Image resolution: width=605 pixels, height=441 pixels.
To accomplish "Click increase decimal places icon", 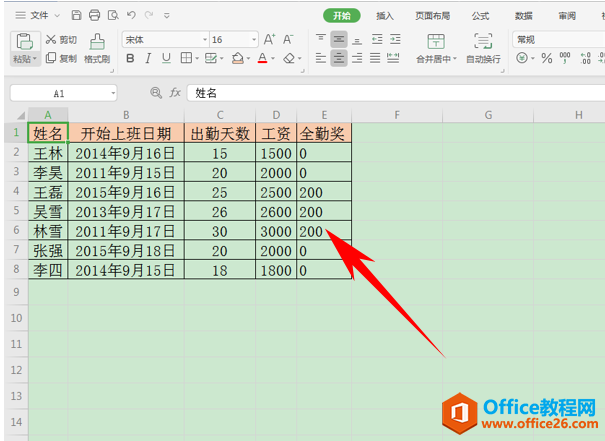I will point(585,58).
